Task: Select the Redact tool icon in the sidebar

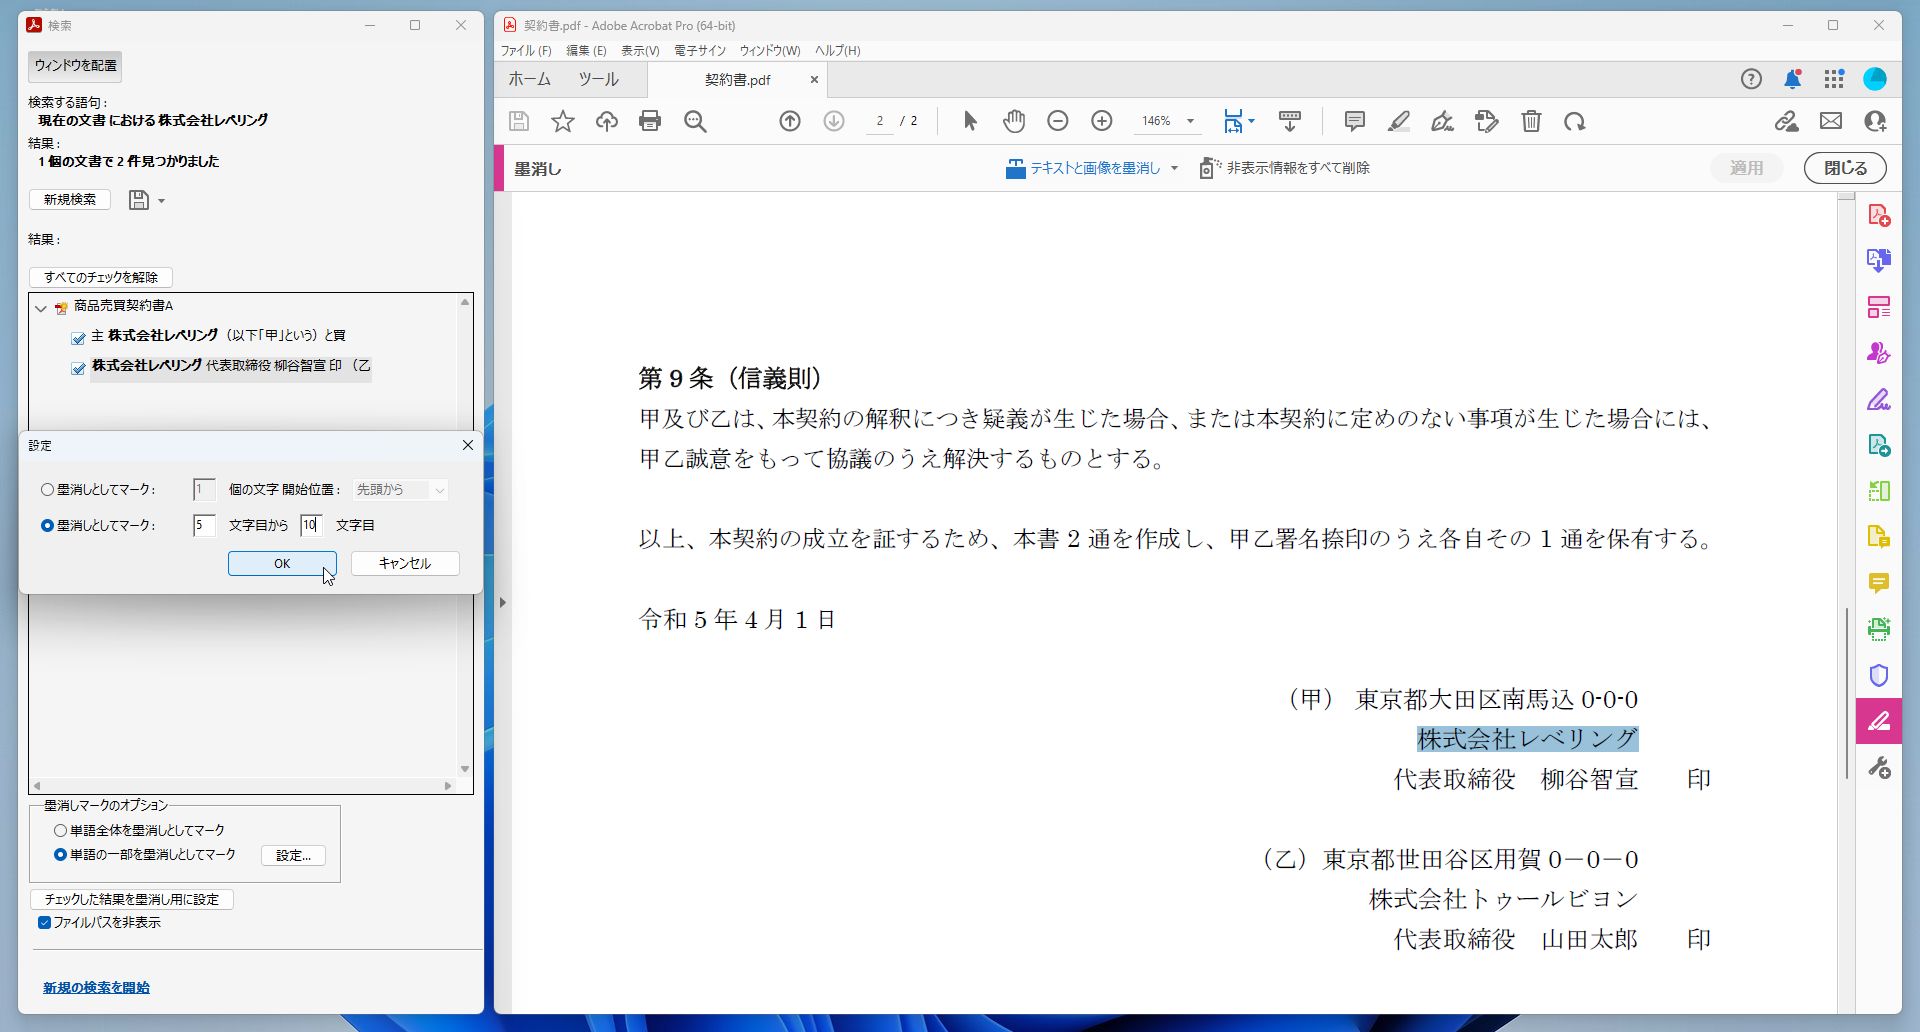Action: [x=1879, y=720]
